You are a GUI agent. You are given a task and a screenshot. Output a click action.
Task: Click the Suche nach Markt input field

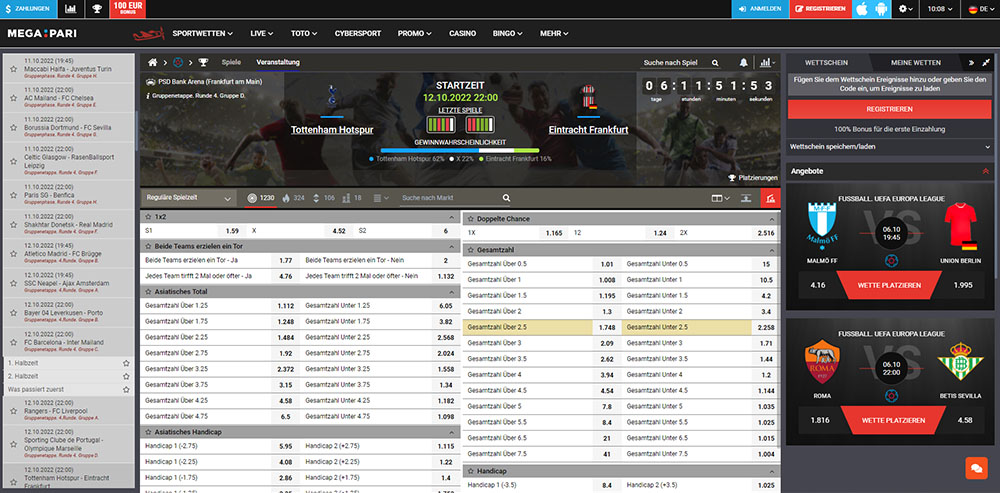pyautogui.click(x=450, y=198)
